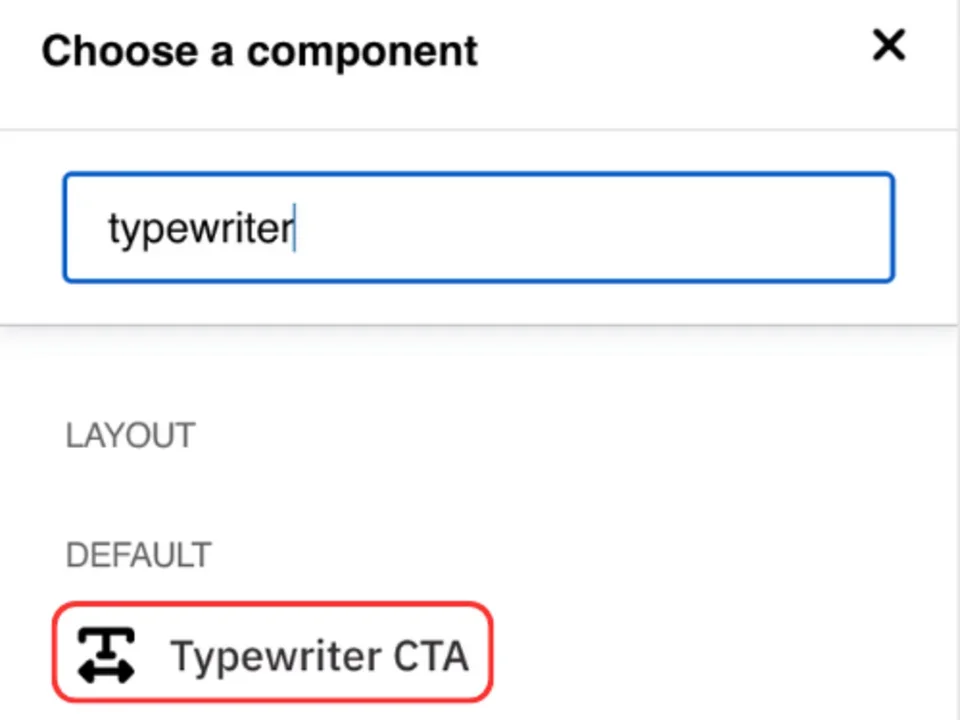Place cursor in the typewriter search field
Screen dimensions: 960x720
tap(478, 227)
